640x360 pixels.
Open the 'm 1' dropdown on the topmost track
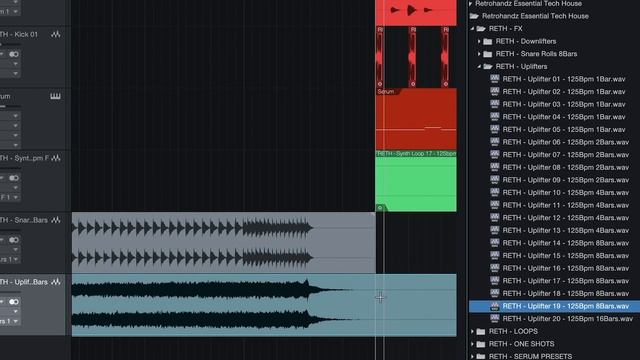(9, 11)
